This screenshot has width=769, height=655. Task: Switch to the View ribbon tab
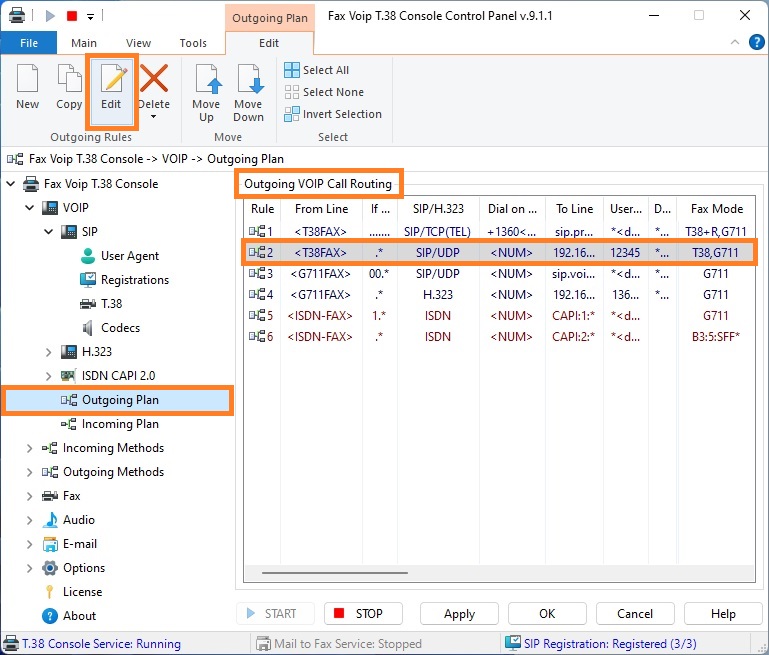coord(138,43)
